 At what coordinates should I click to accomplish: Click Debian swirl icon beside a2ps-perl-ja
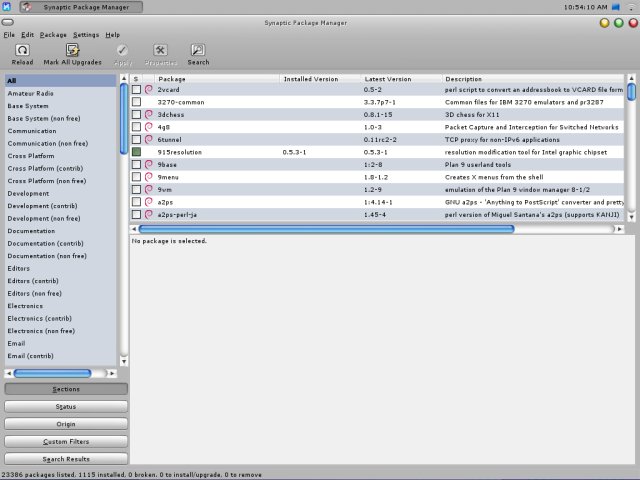(149, 214)
